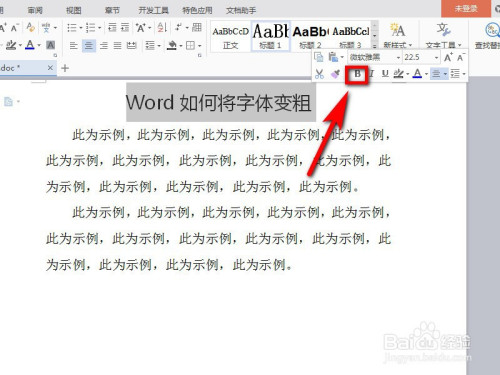This screenshot has width=500, height=375.
Task: Toggle italic in the mini toolbar
Action: (372, 74)
